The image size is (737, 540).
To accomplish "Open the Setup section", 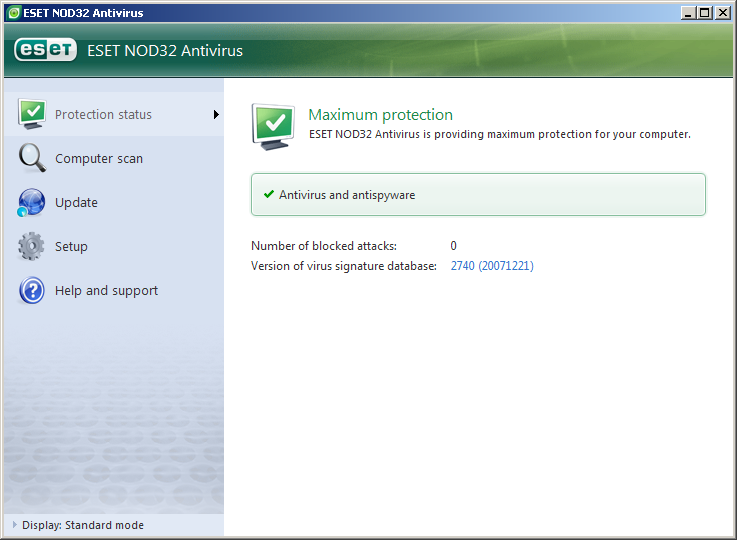I will tap(114, 246).
